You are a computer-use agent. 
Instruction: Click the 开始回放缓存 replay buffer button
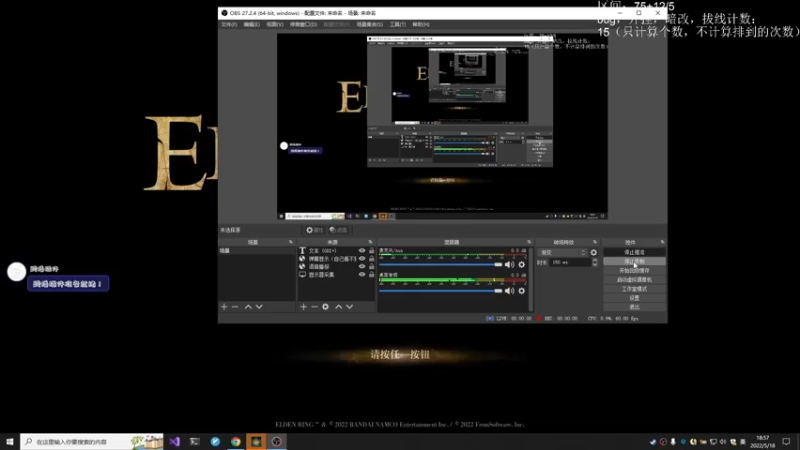click(x=634, y=270)
